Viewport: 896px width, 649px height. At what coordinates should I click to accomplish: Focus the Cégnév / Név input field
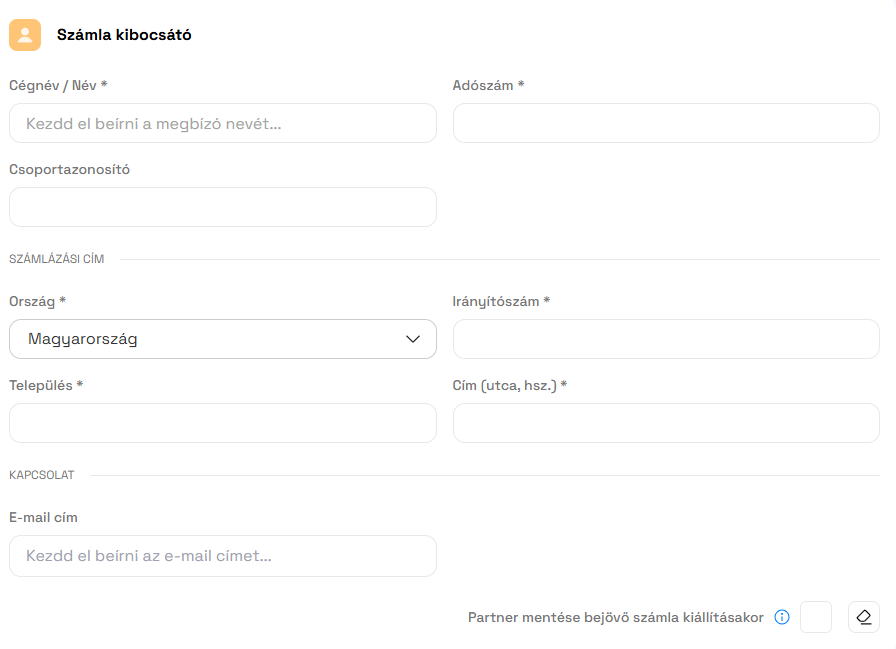pos(223,123)
